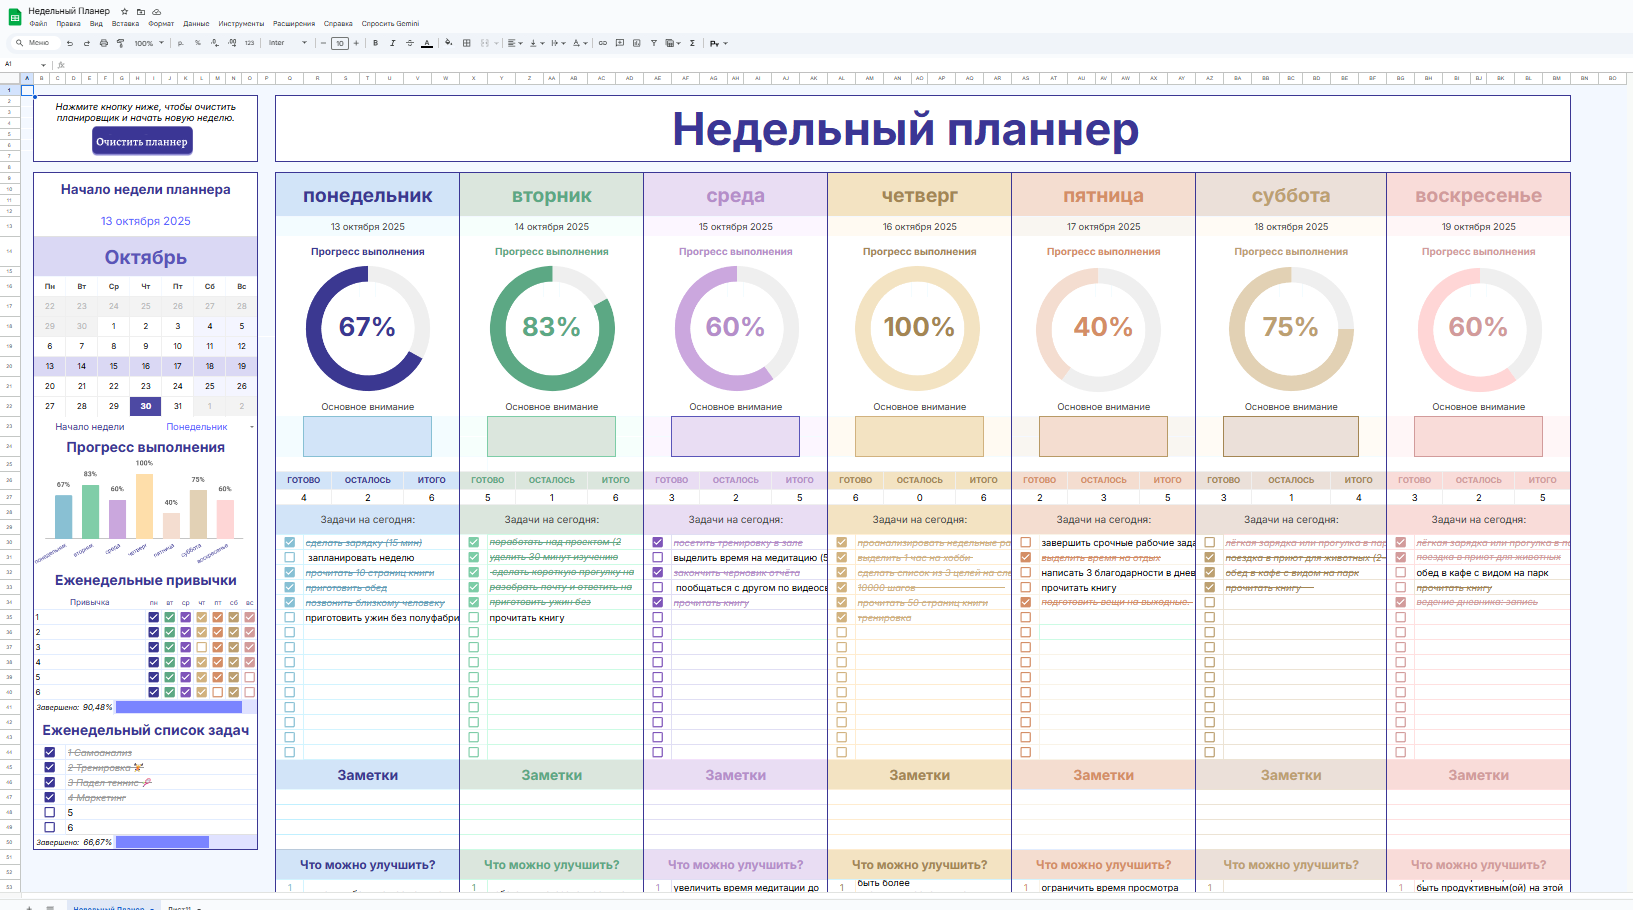Click the Redo arrow icon

click(x=86, y=43)
